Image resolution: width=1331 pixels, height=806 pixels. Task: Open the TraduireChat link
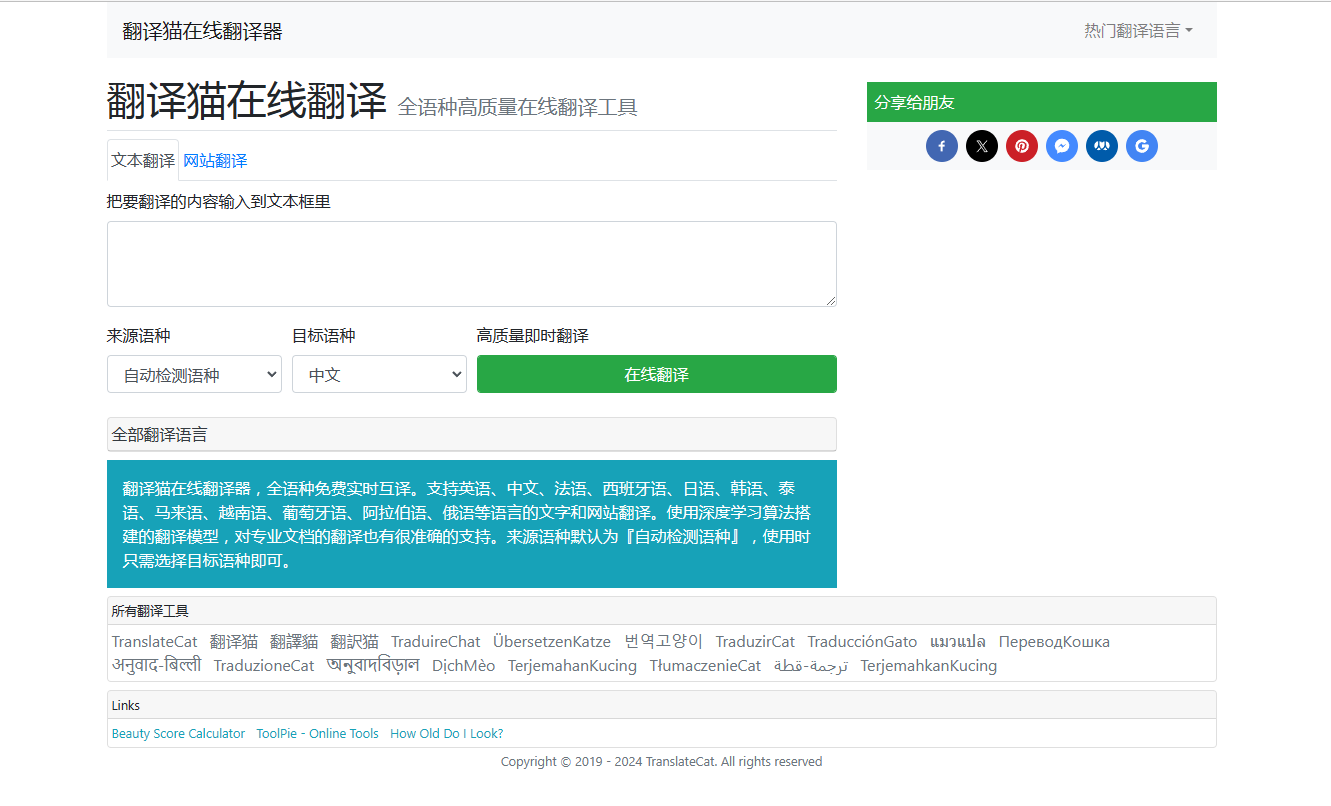[436, 641]
